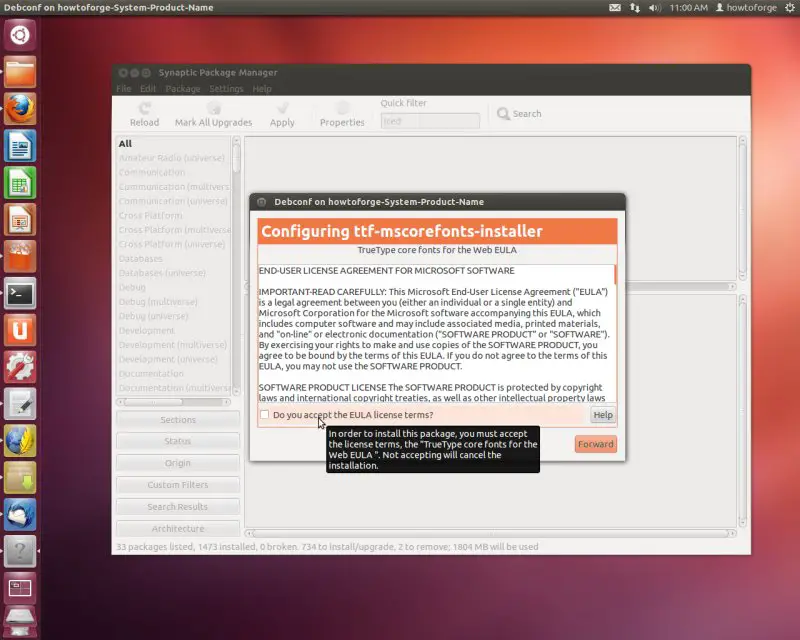Launch Thunderbird Mail from the launcher
Image resolution: width=800 pixels, height=640 pixels.
click(x=20, y=514)
